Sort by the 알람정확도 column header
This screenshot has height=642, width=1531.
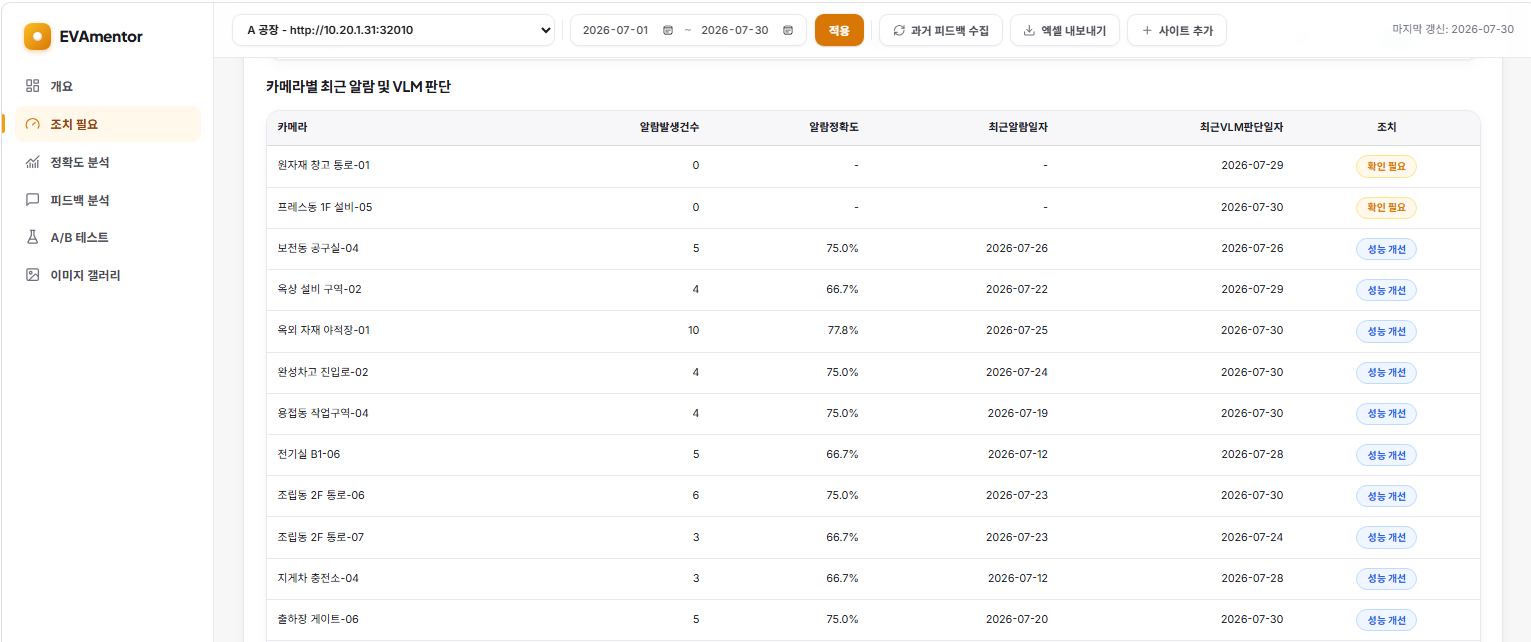point(833,128)
